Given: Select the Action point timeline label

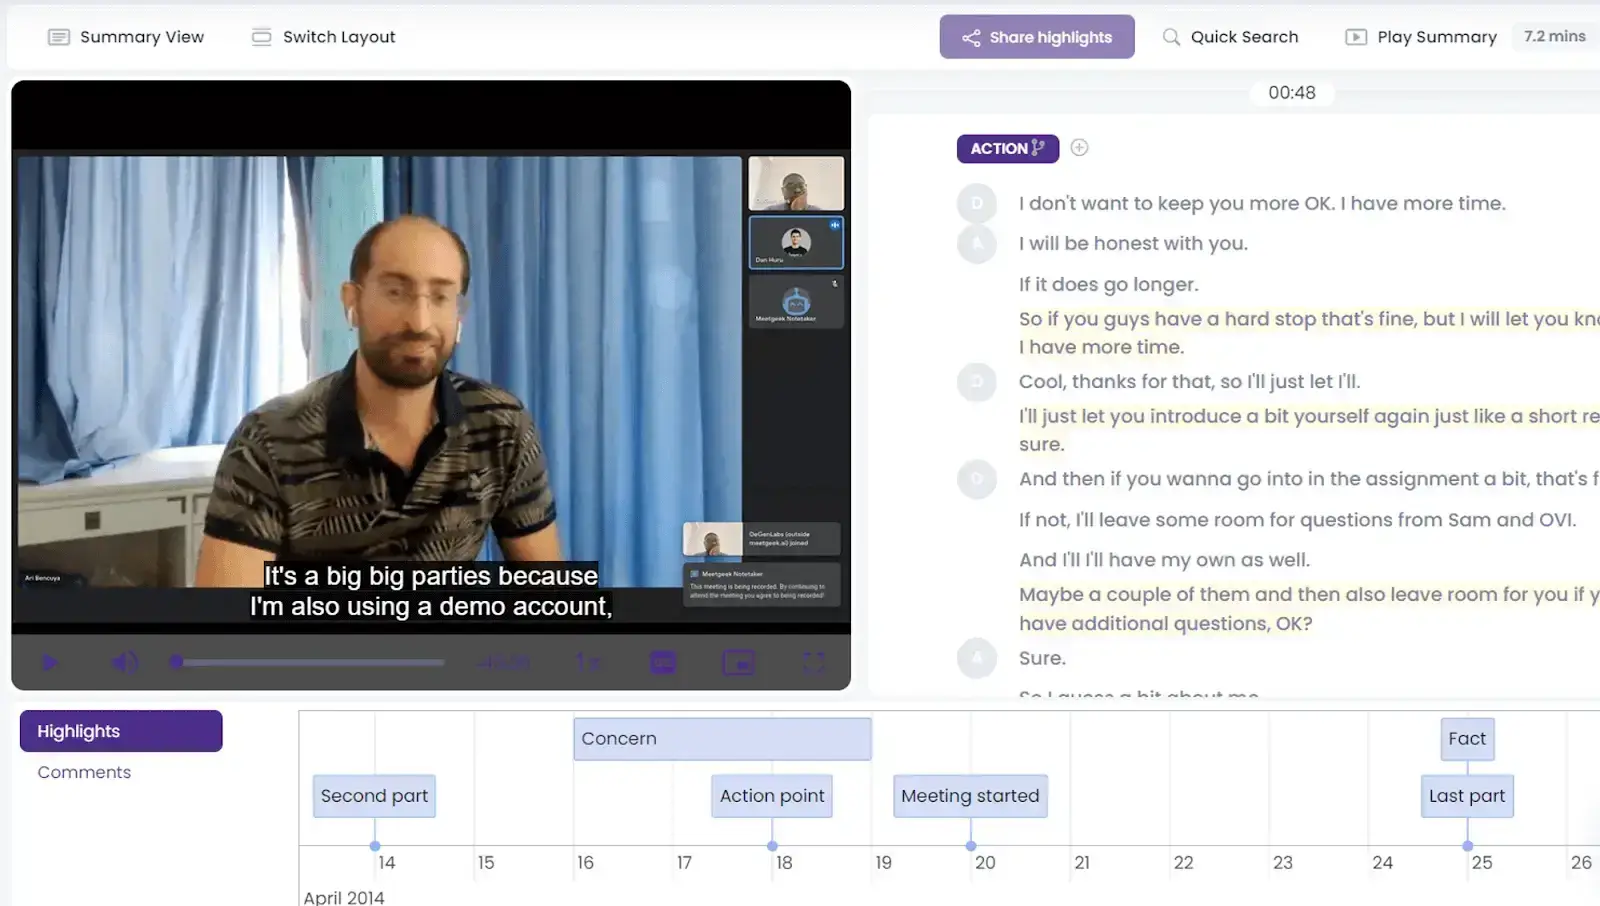Looking at the screenshot, I should pos(772,796).
